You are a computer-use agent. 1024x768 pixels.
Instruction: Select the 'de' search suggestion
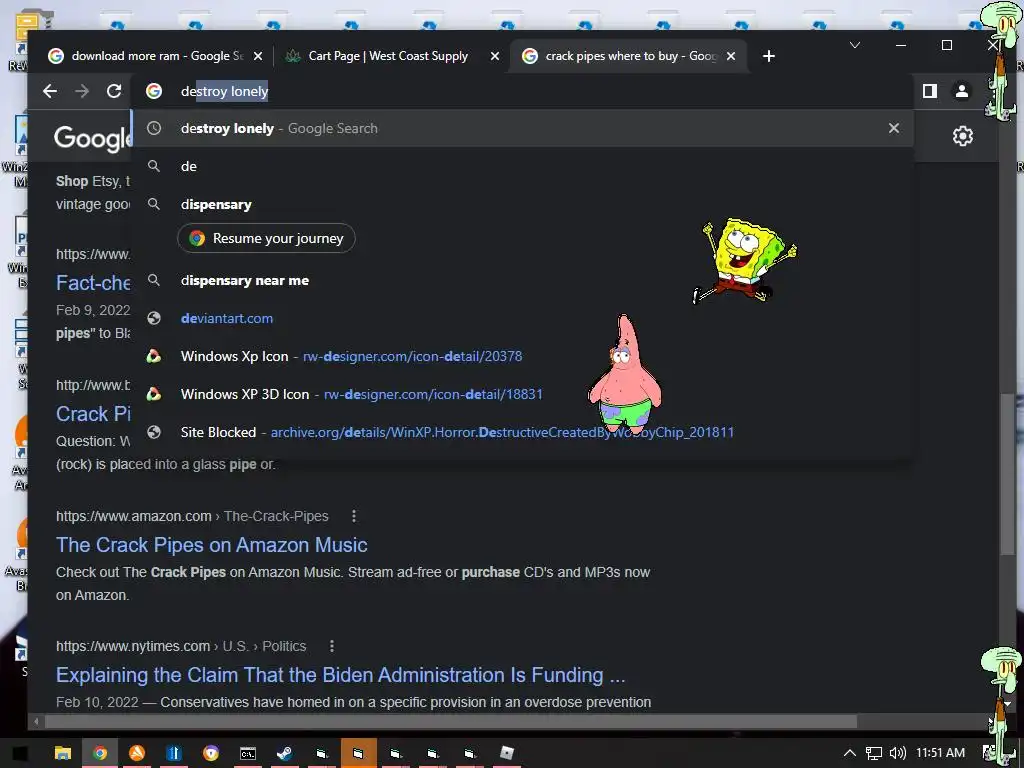click(522, 166)
